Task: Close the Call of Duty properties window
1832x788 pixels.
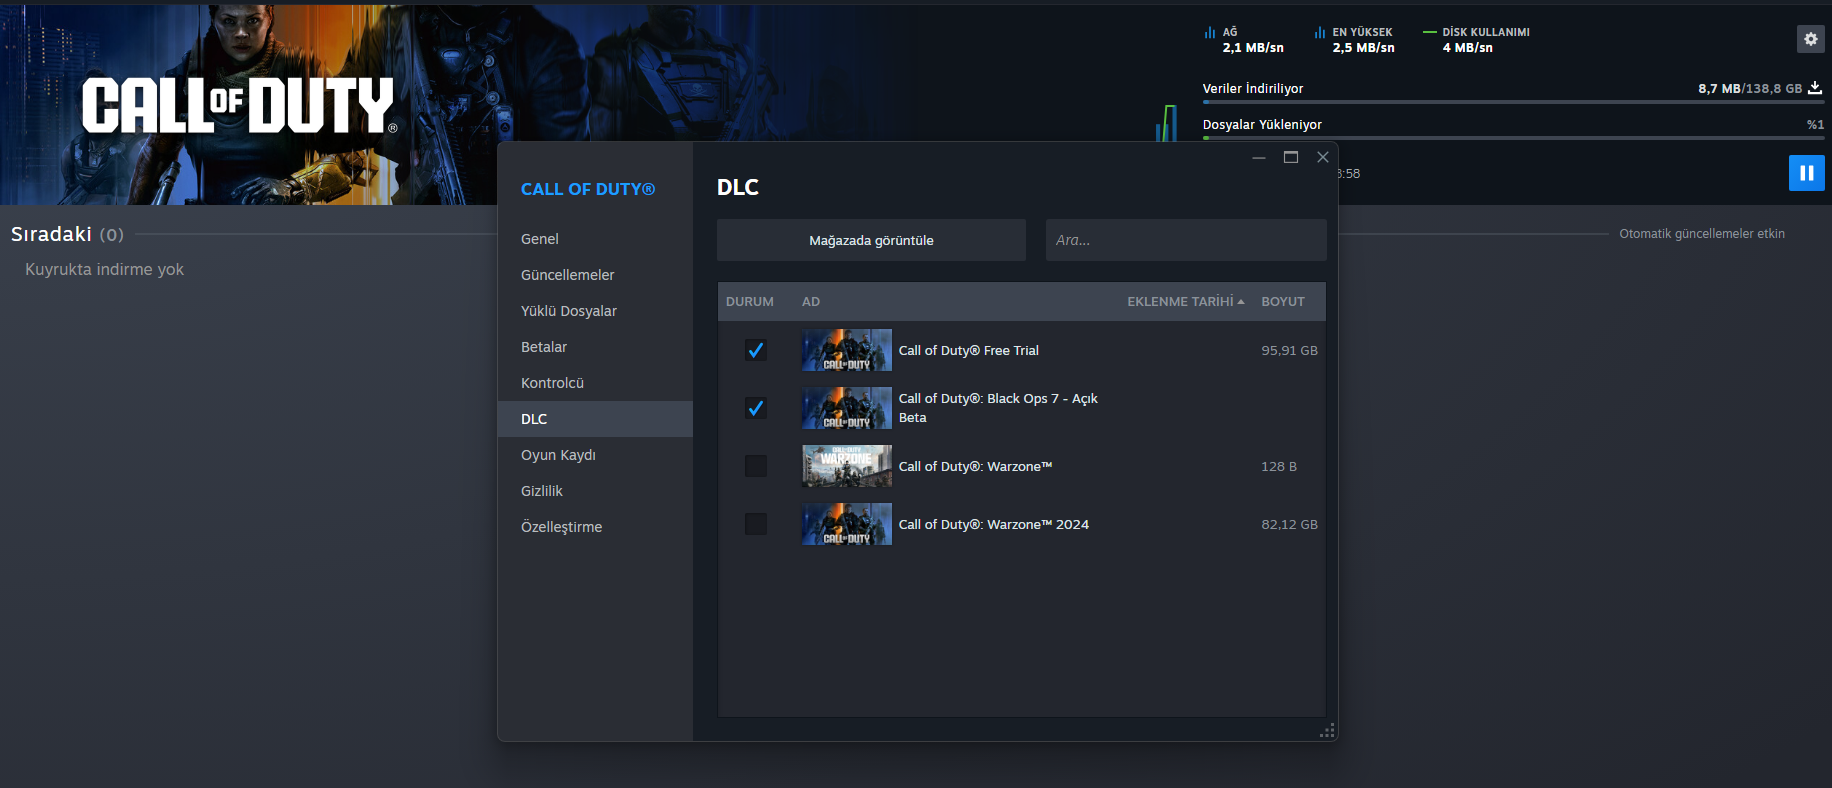Action: coord(1322,157)
